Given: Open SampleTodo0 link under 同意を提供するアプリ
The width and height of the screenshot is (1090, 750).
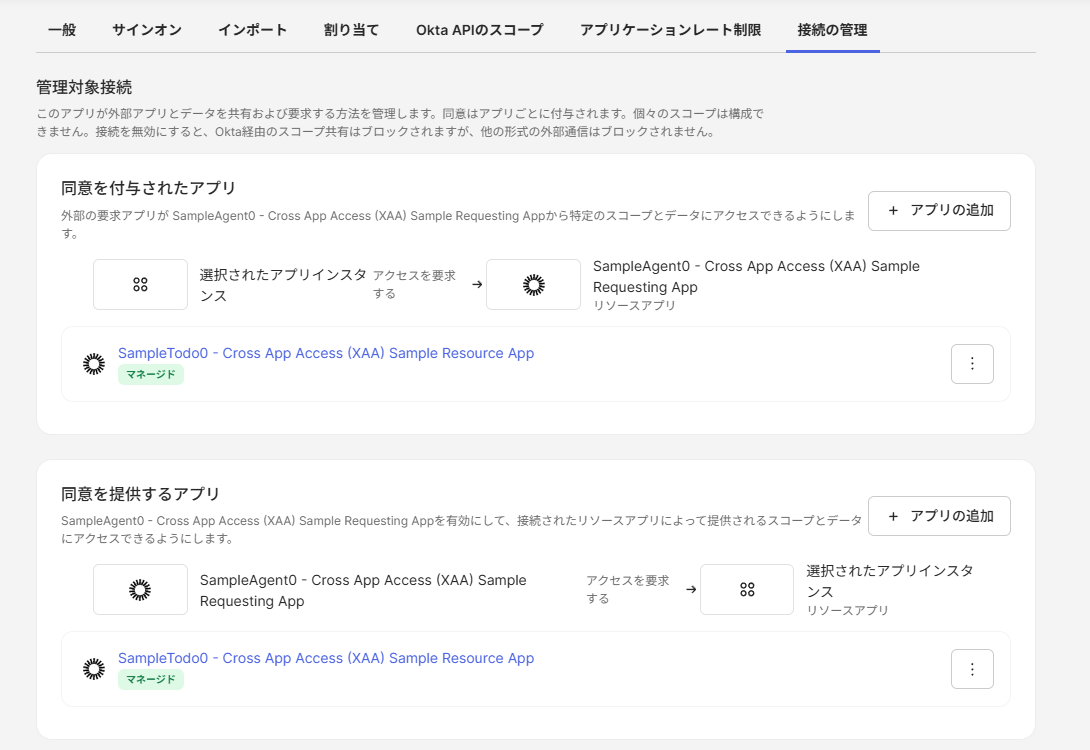Looking at the screenshot, I should pyautogui.click(x=326, y=658).
